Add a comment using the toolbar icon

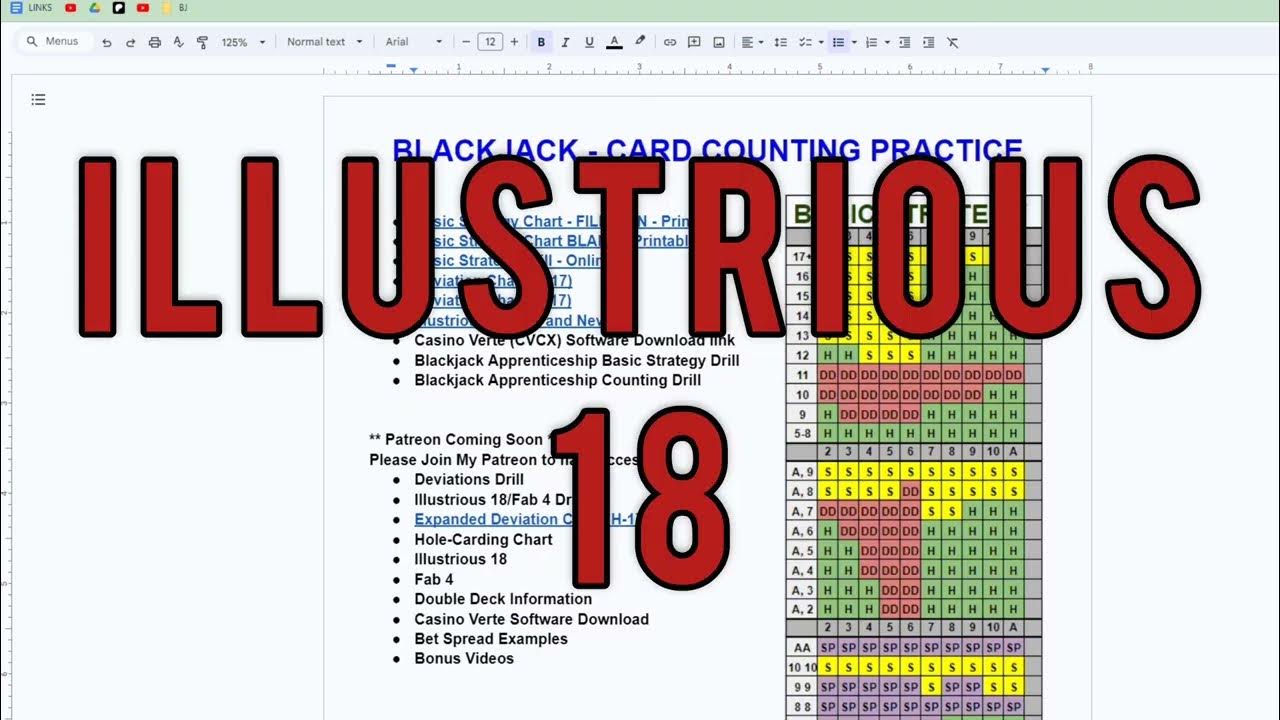694,42
